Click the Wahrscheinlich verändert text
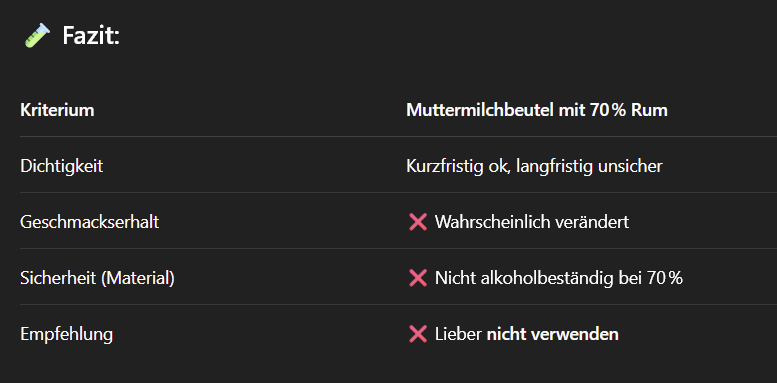Image resolution: width=777 pixels, height=383 pixels. pyautogui.click(x=532, y=222)
